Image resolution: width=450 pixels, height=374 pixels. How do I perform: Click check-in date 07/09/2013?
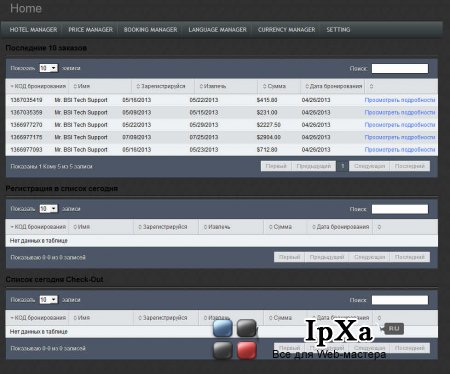click(x=137, y=137)
